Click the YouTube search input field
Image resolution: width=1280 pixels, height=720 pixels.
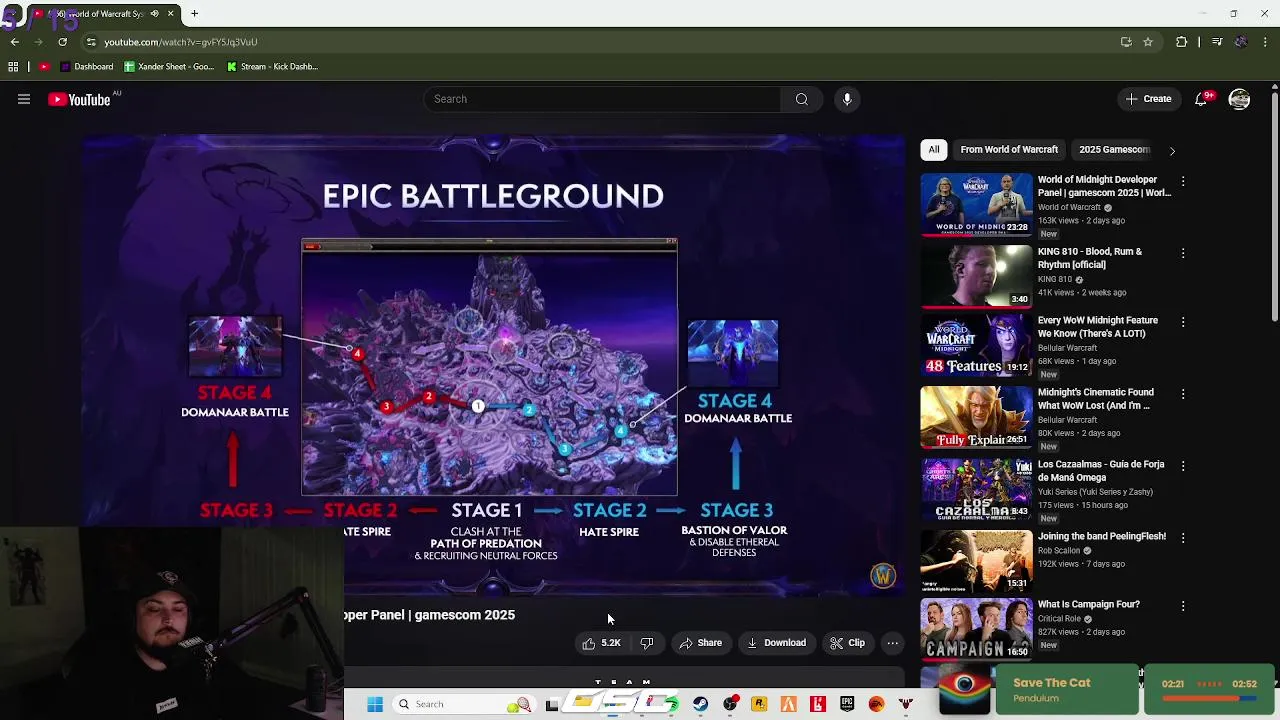click(603, 99)
